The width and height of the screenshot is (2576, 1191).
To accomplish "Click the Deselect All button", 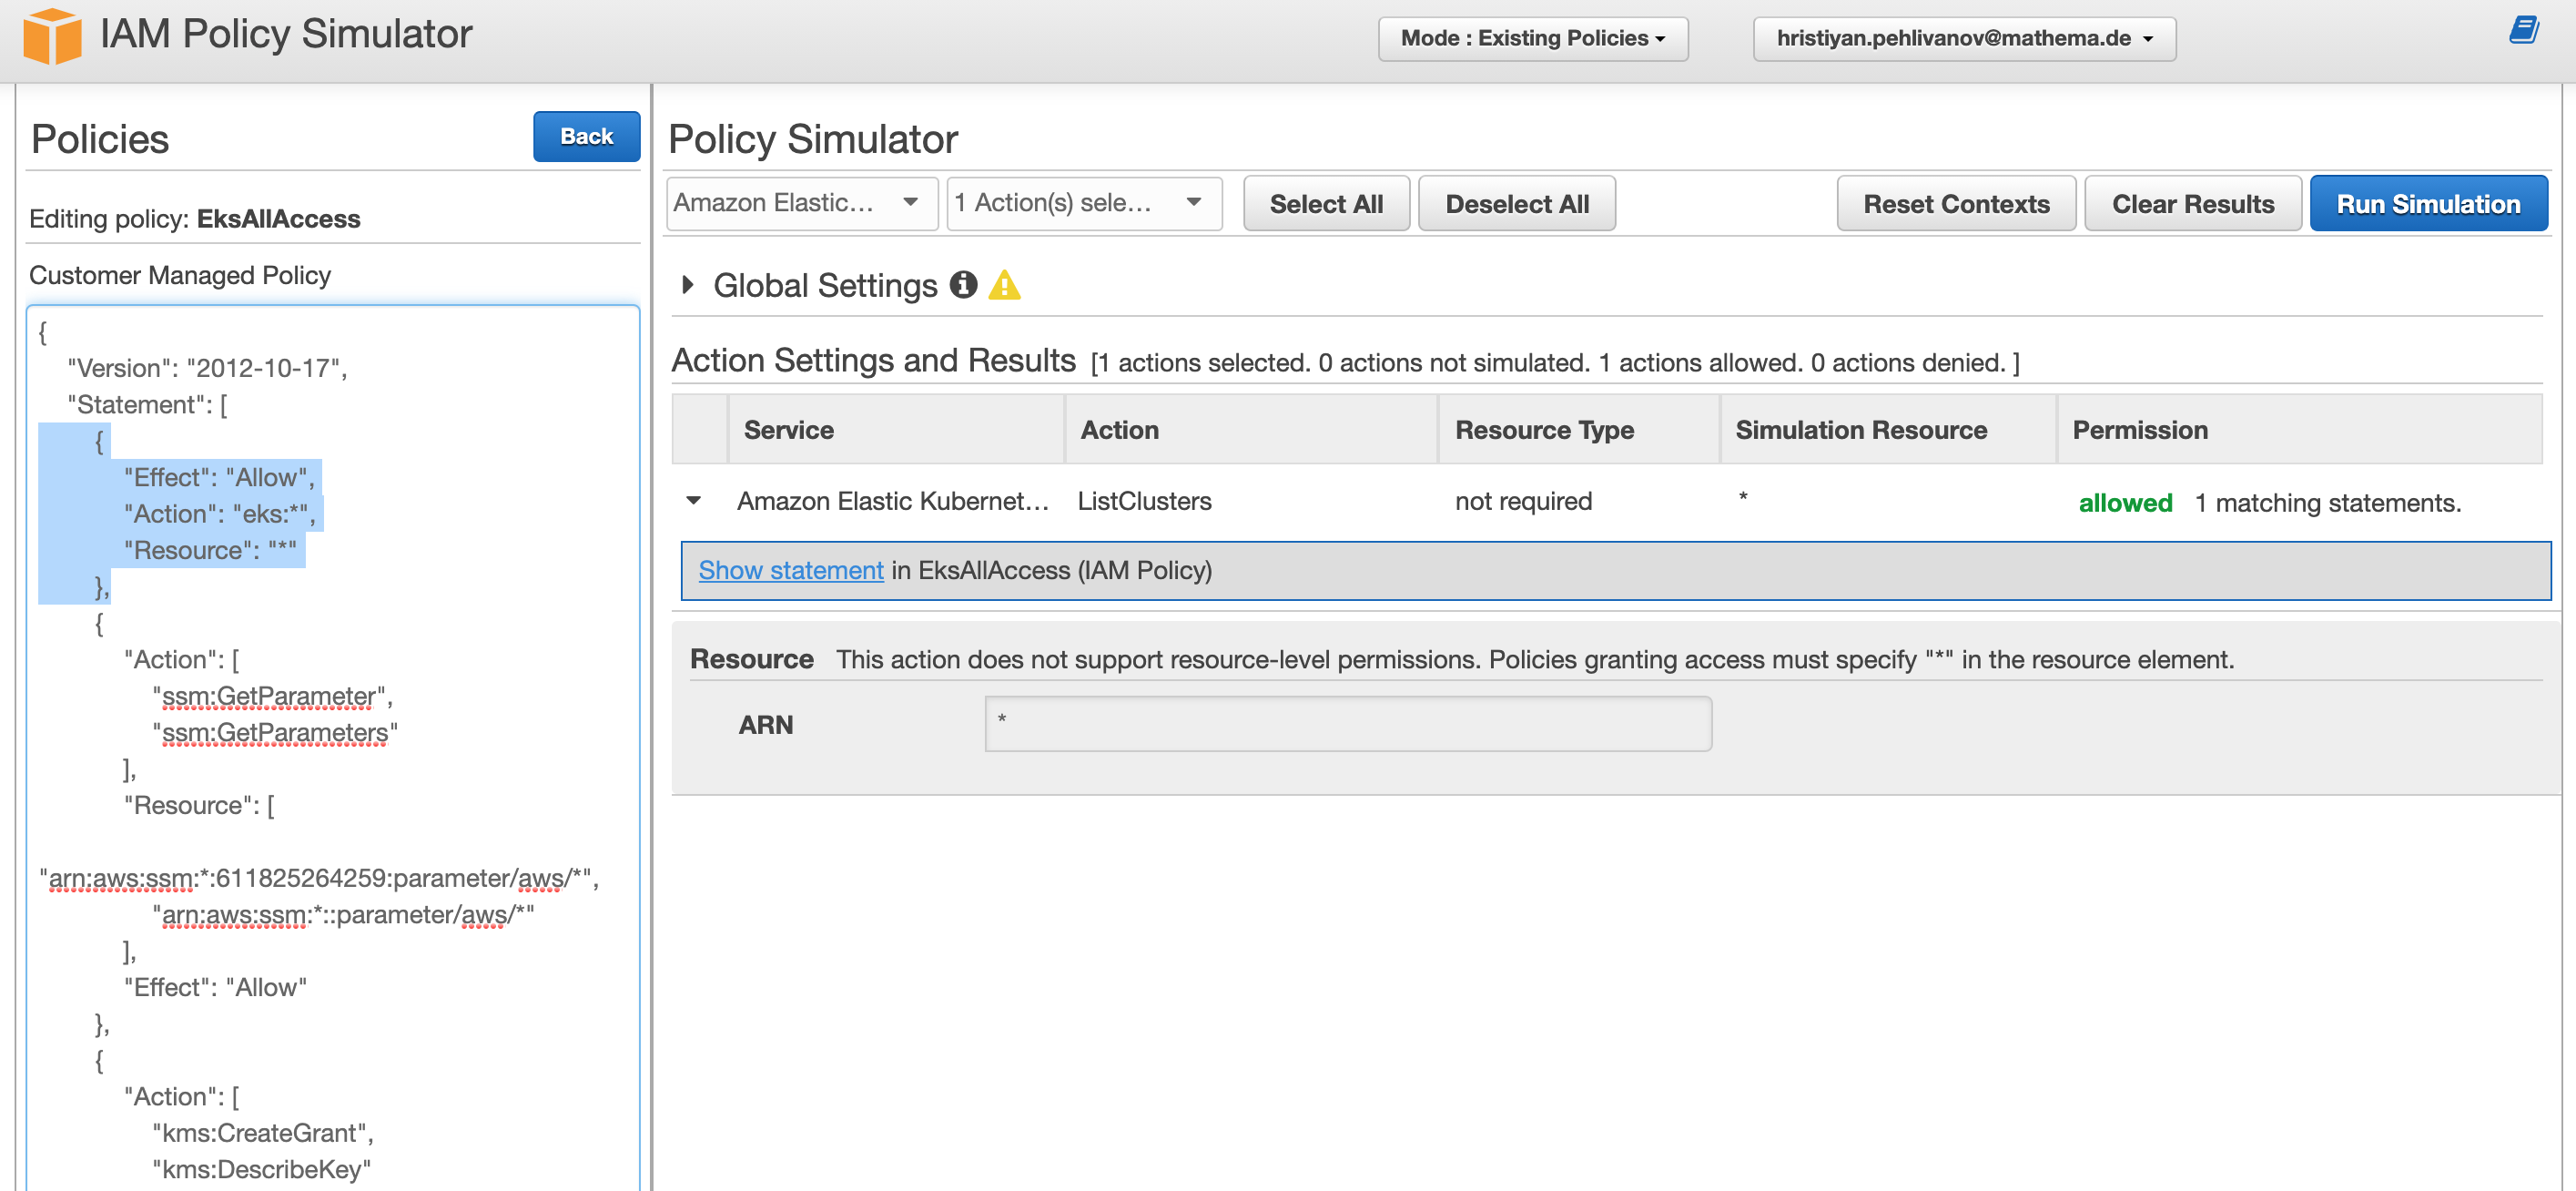I will tap(1516, 203).
